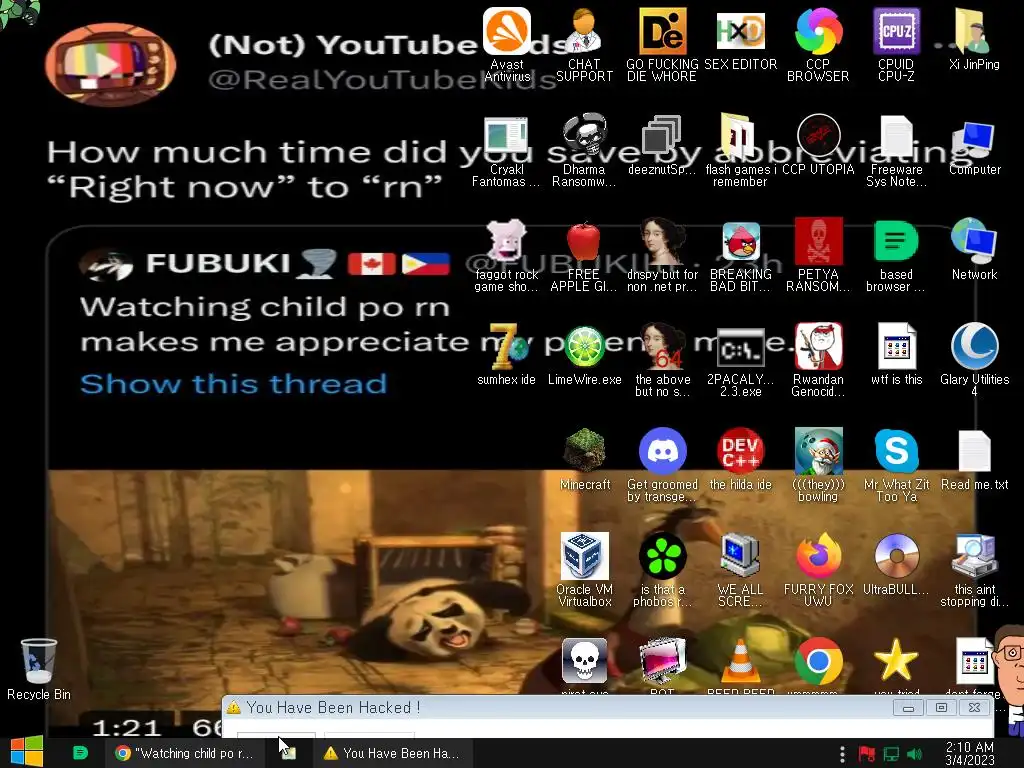The height and width of the screenshot is (768, 1024).
Task: Select the PETYA RANSOM... red skull icon
Action: click(818, 256)
